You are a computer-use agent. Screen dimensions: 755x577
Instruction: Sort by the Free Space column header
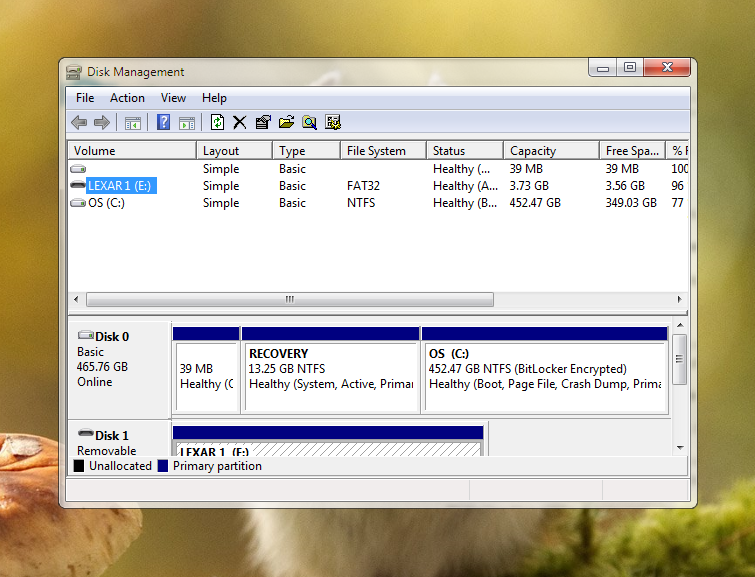tap(632, 150)
